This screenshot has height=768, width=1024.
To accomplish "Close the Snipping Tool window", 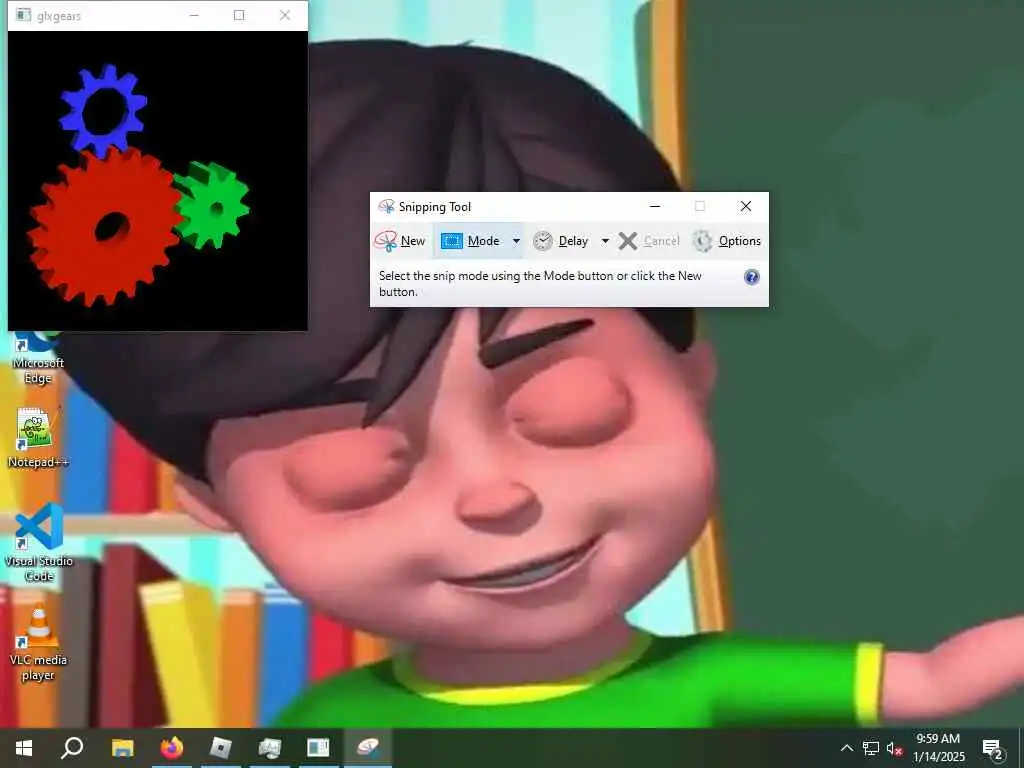I will tap(746, 206).
